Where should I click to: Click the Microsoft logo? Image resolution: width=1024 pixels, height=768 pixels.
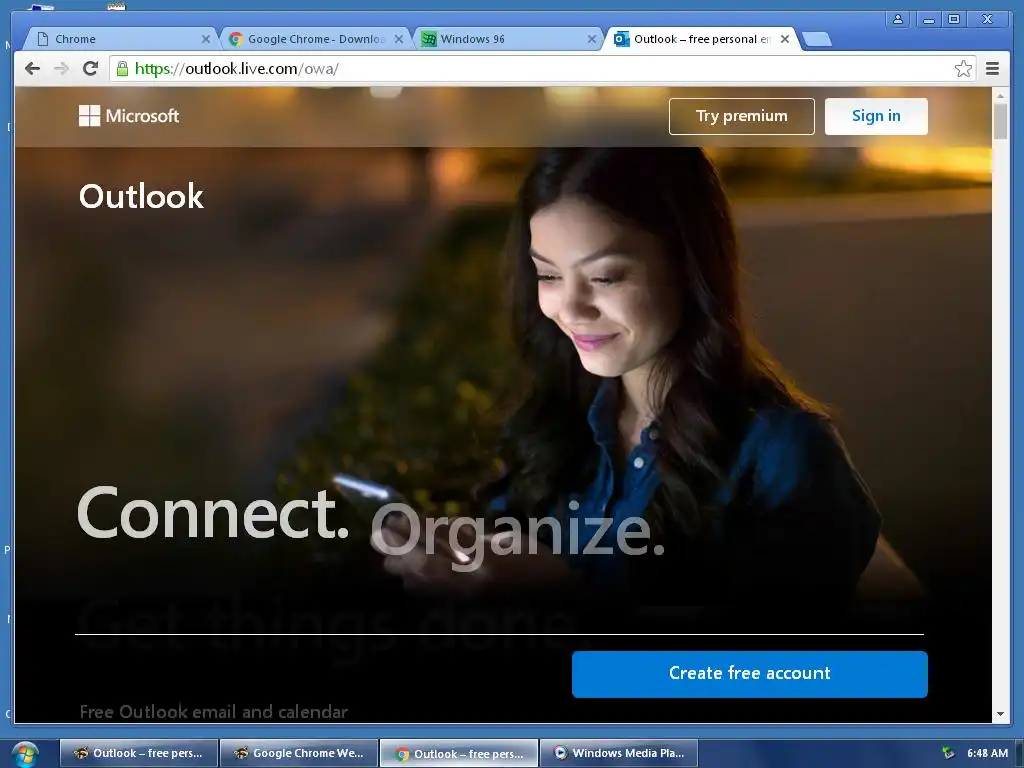click(x=129, y=116)
